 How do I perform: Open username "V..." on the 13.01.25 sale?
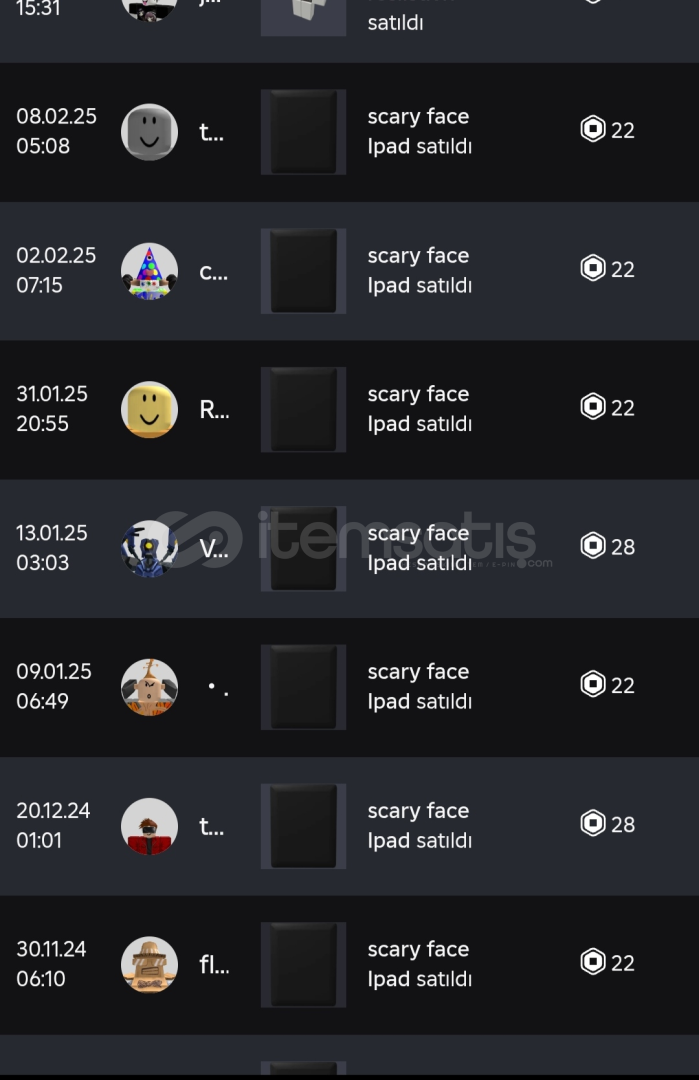[x=214, y=548]
